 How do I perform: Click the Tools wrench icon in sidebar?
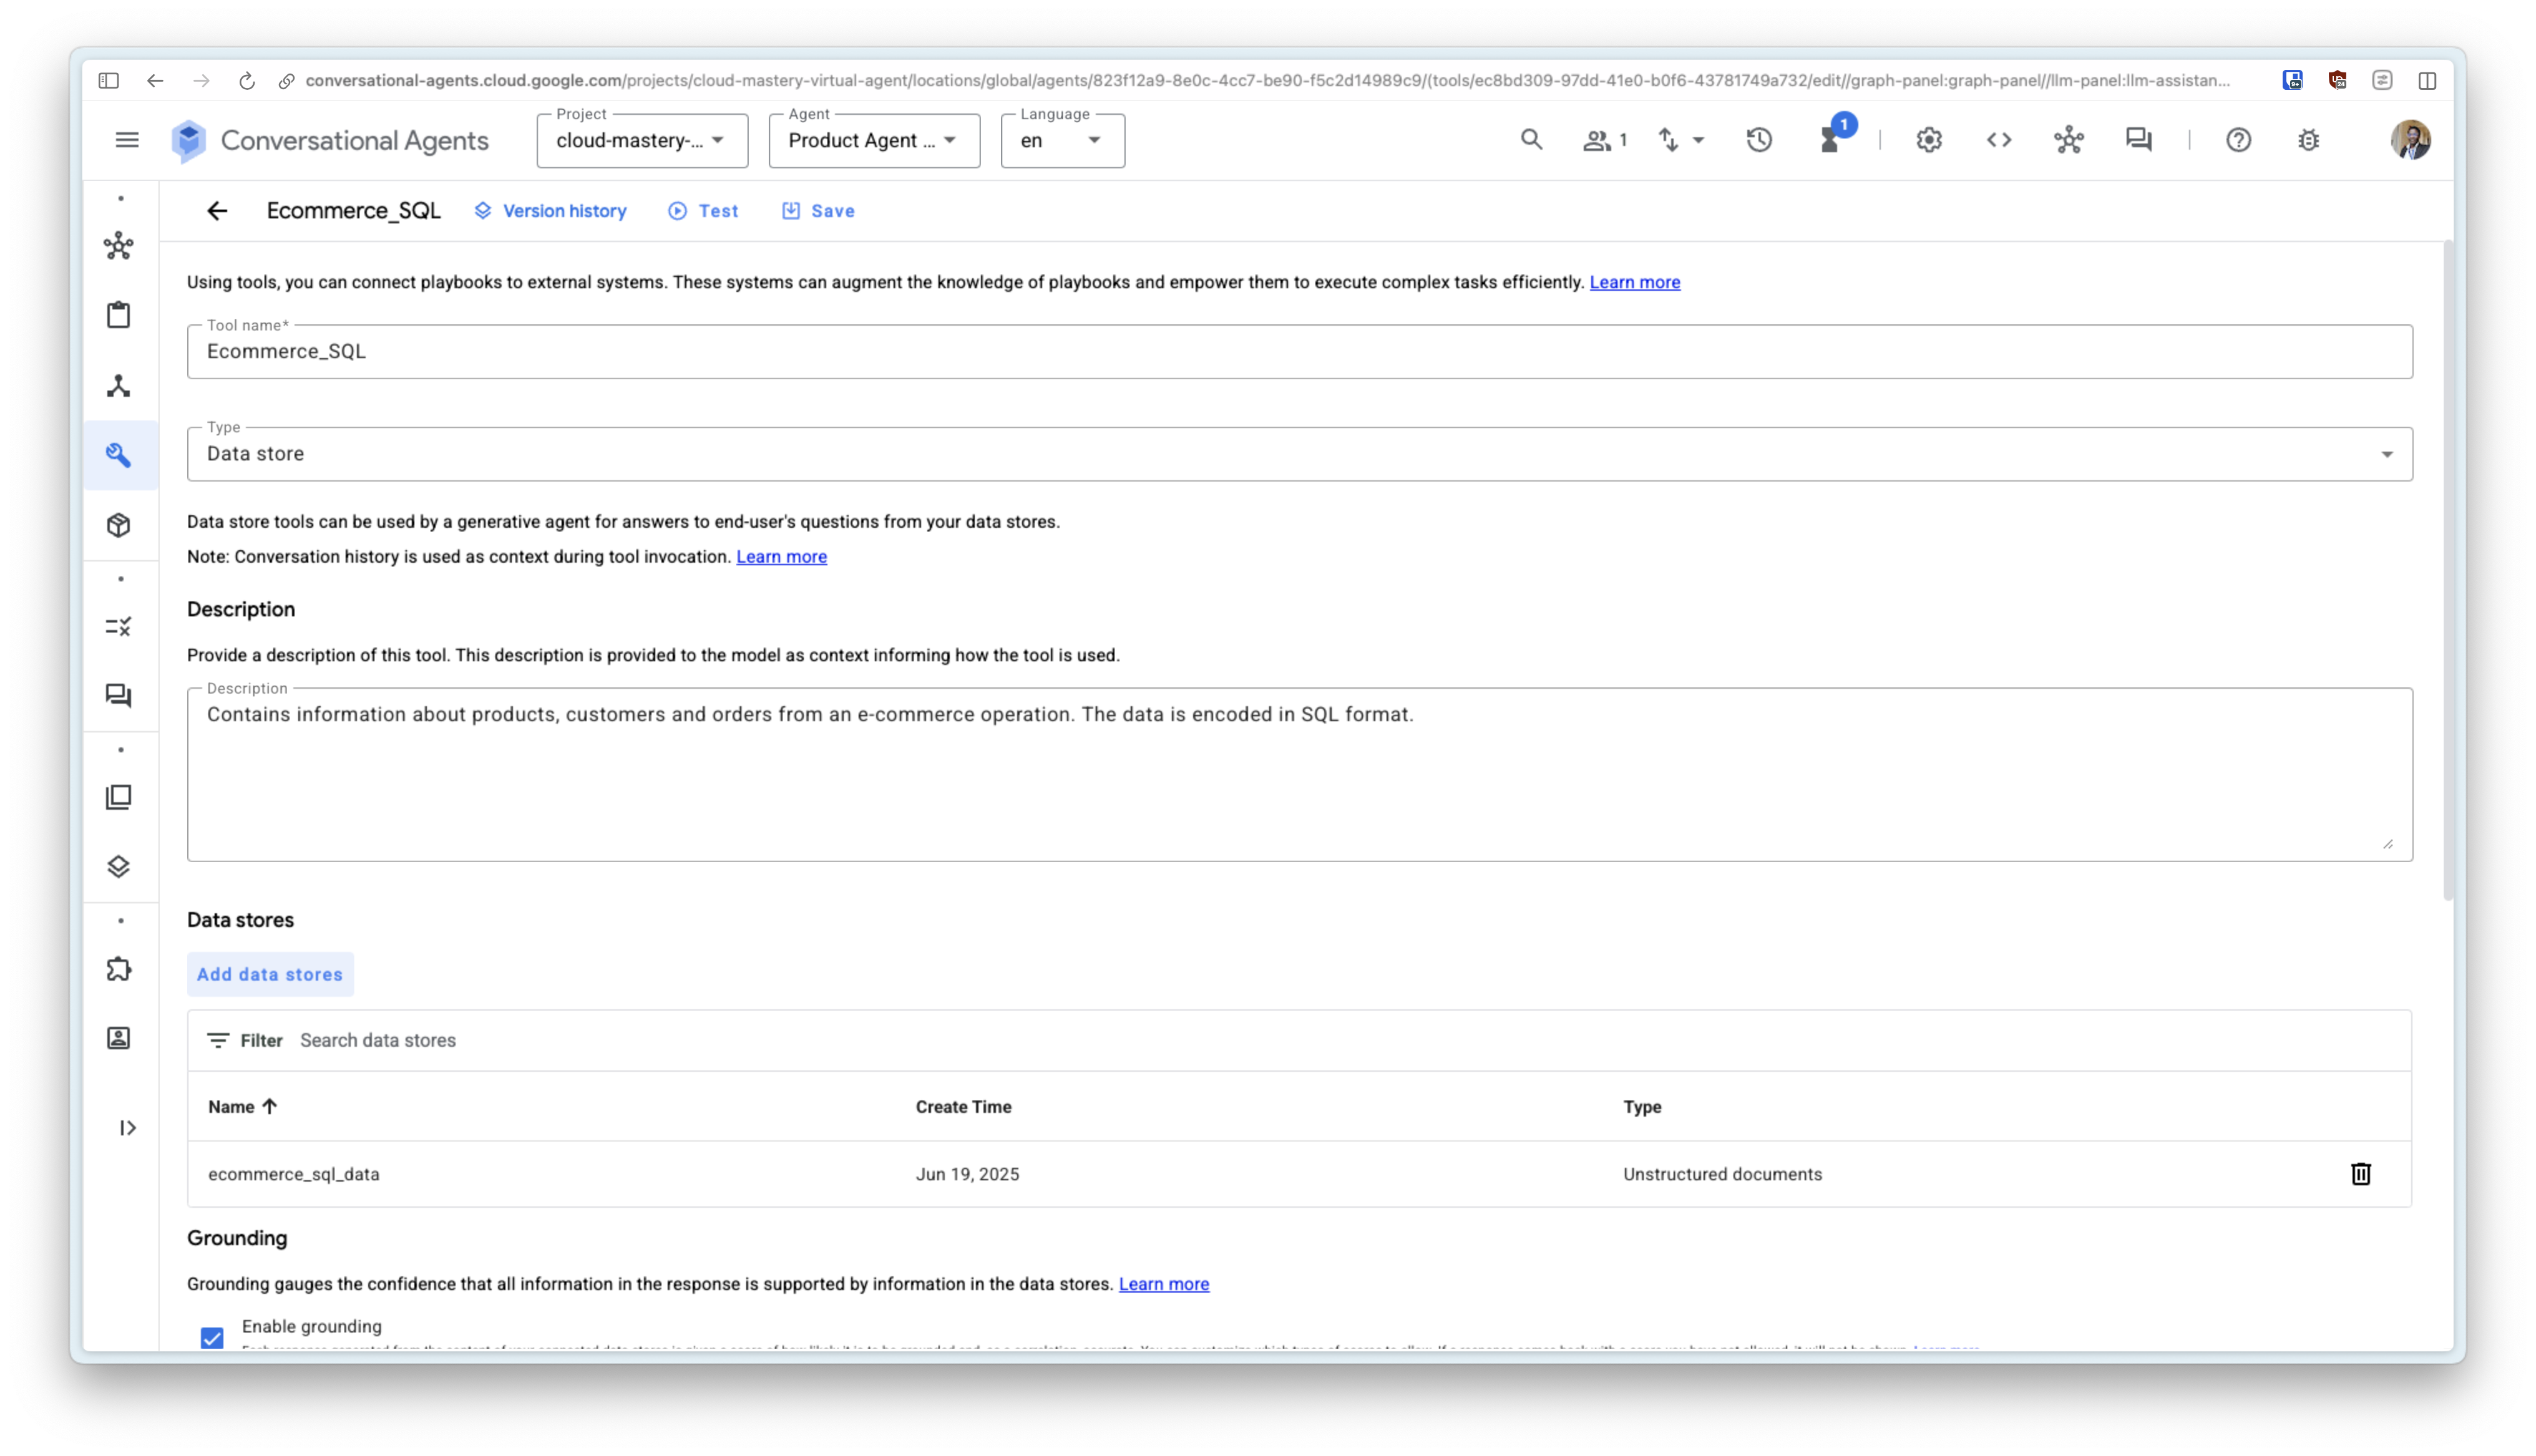119,455
